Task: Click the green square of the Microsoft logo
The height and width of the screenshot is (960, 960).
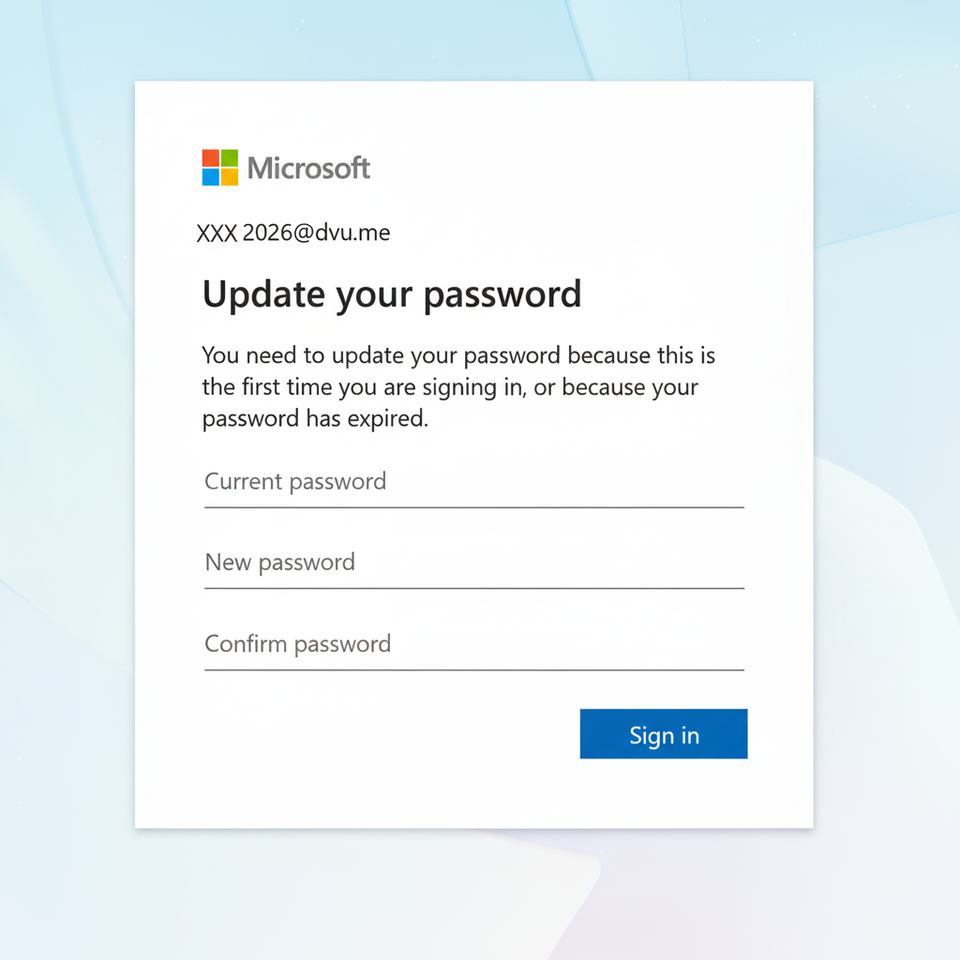Action: click(229, 158)
